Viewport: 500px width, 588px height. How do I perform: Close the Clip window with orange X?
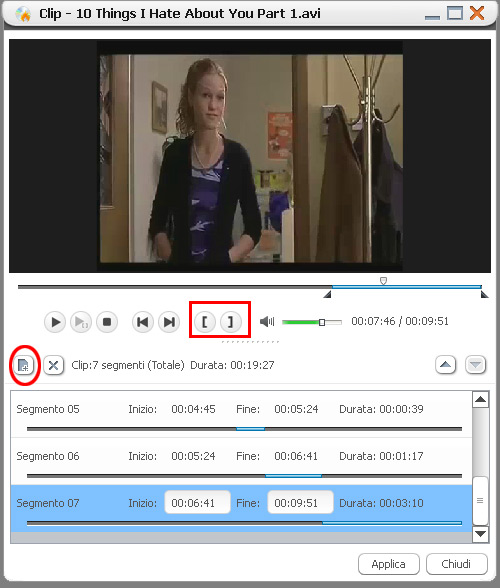tap(477, 13)
